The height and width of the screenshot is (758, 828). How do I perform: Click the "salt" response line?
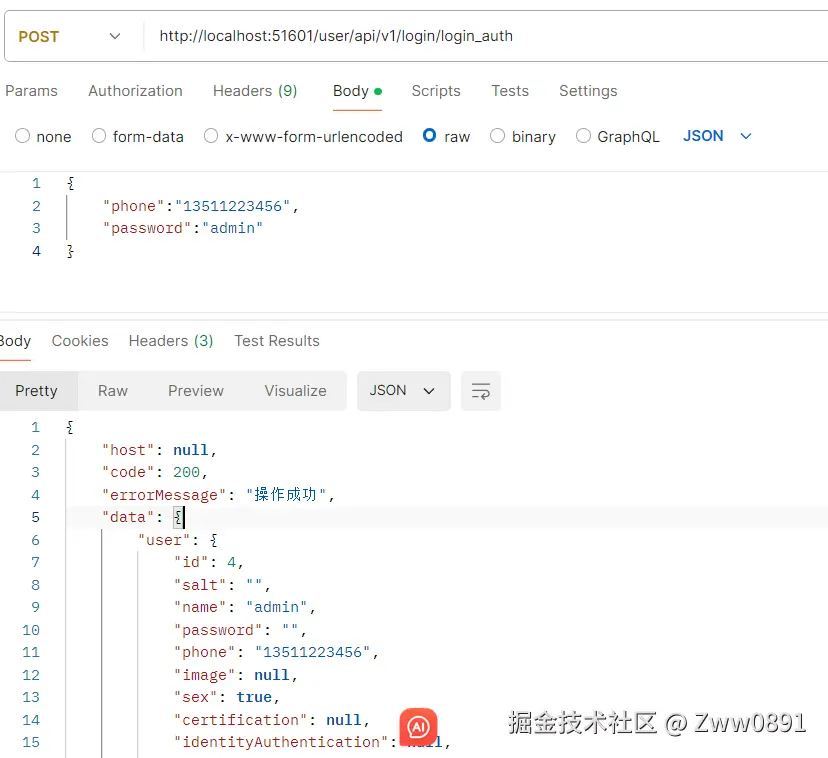click(222, 585)
